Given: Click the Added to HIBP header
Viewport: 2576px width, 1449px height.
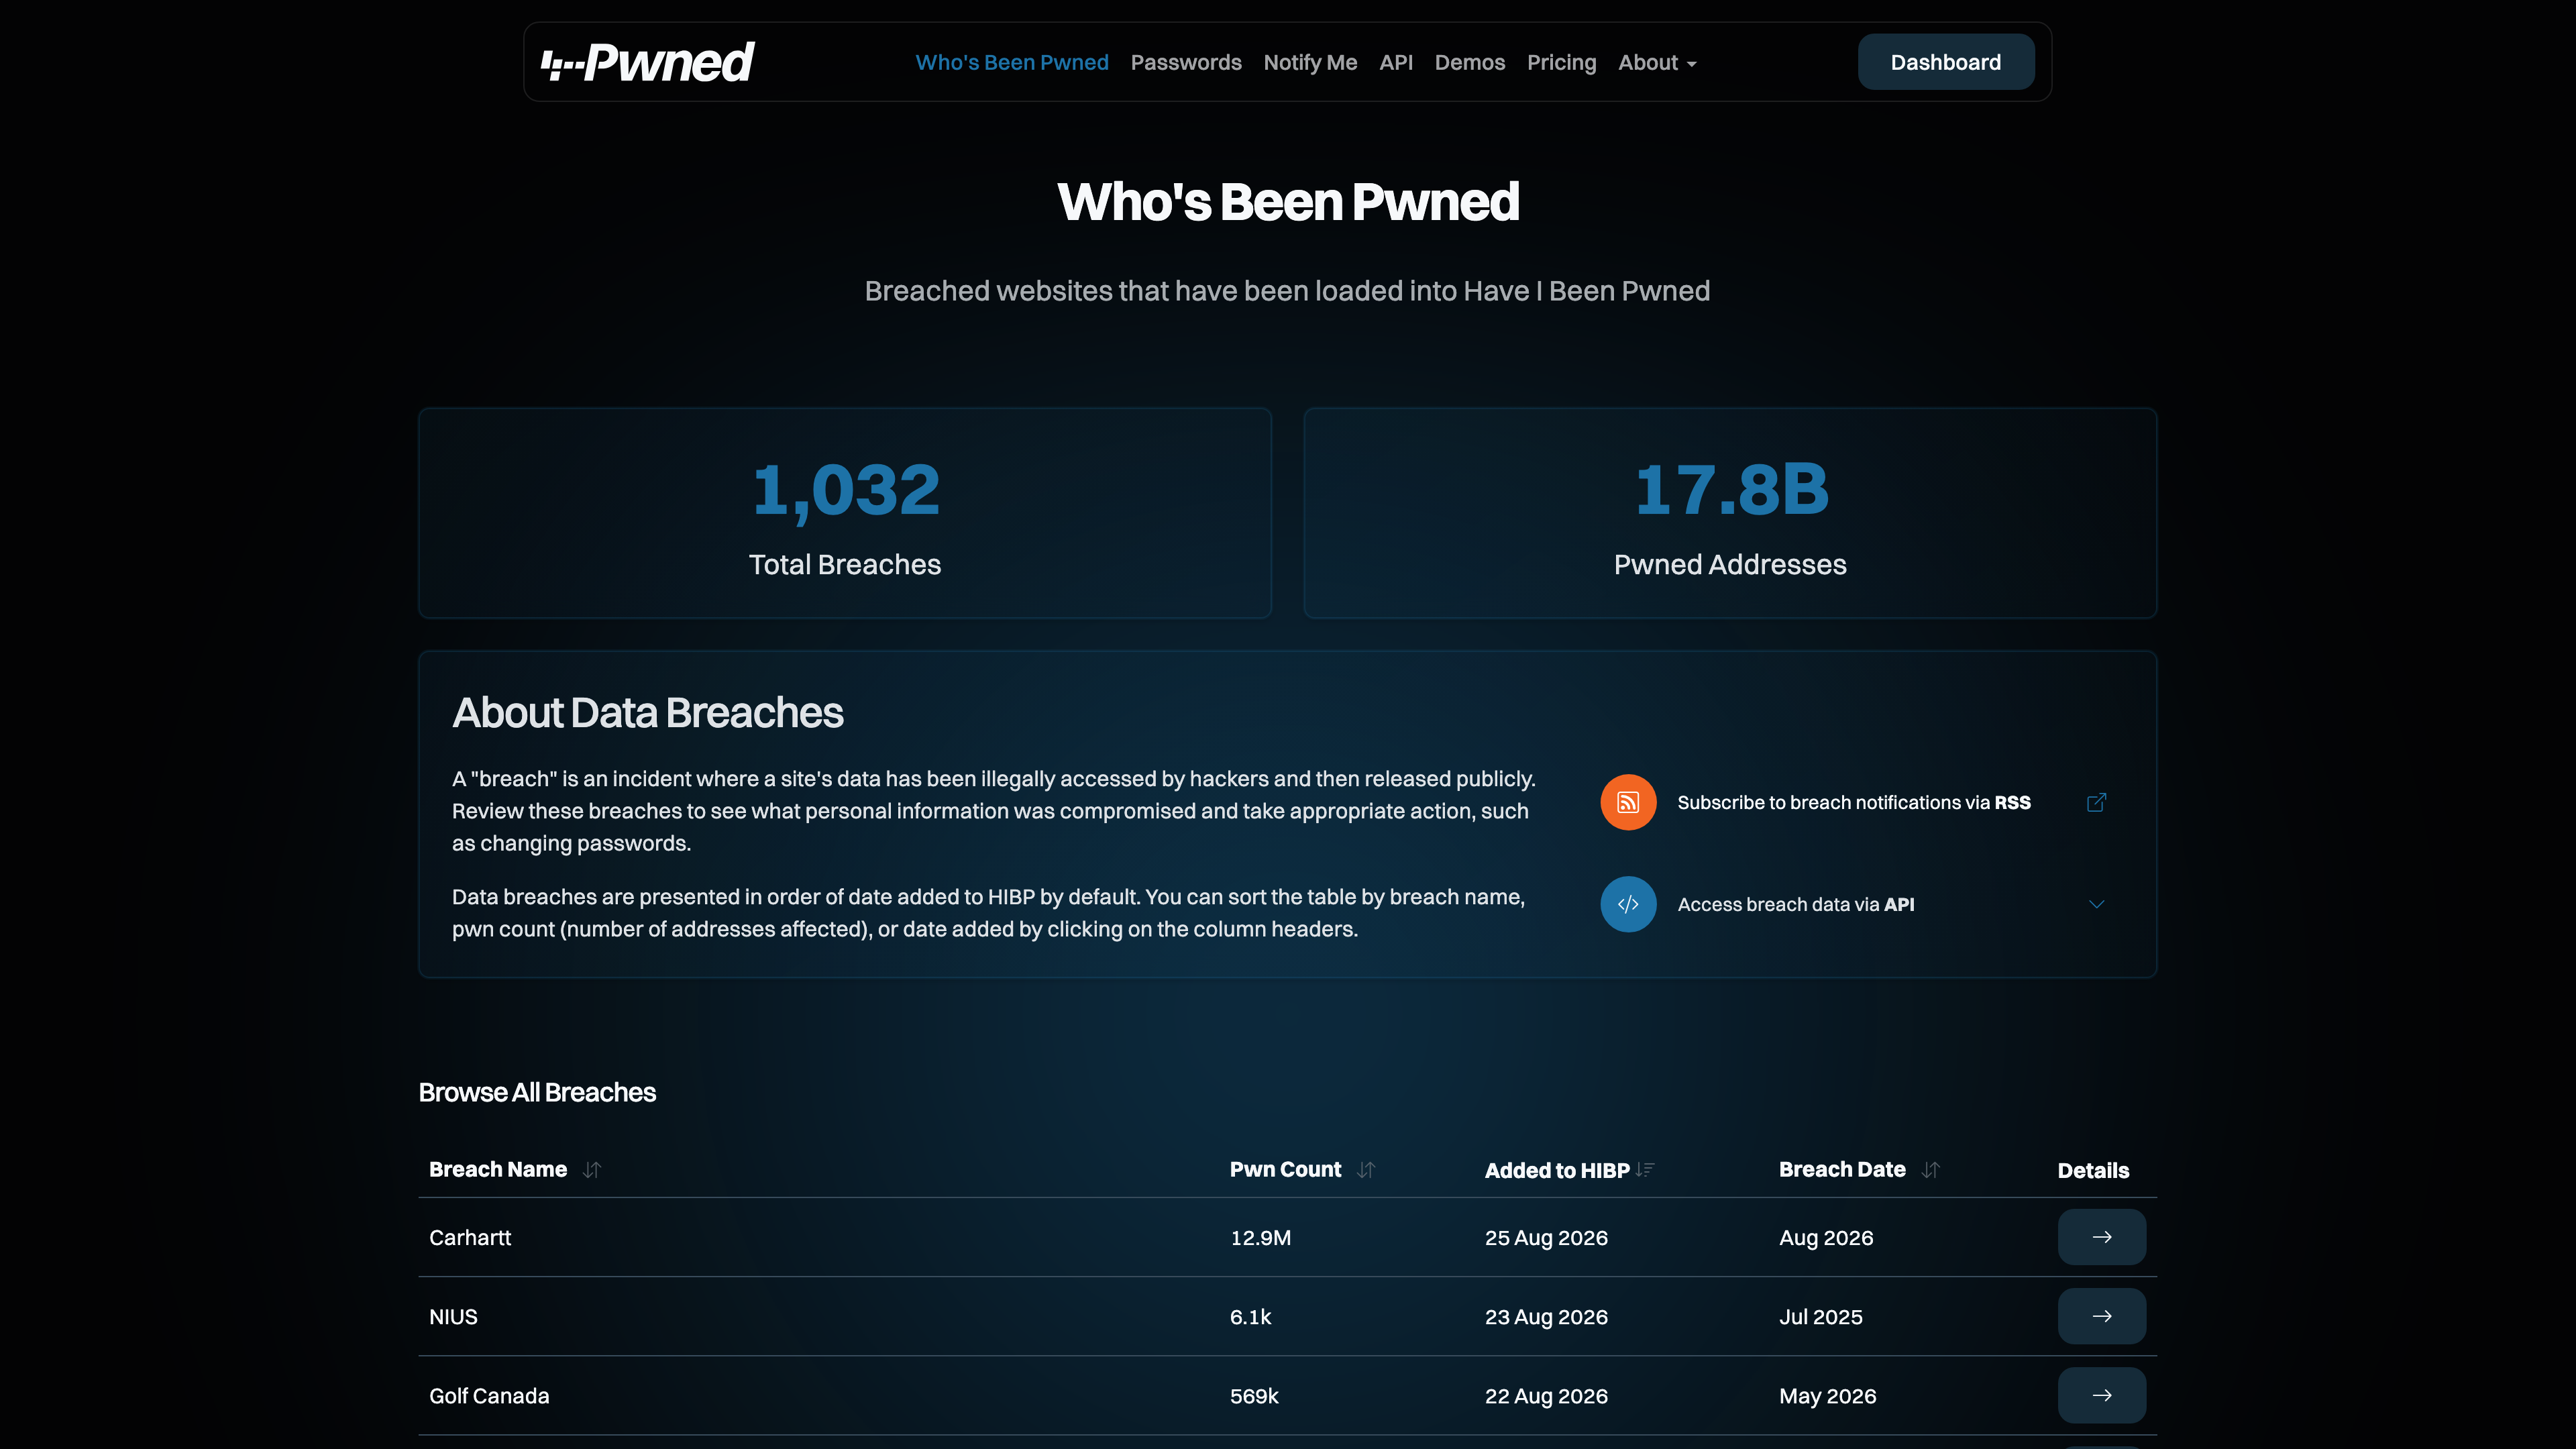Looking at the screenshot, I should (x=1557, y=1170).
